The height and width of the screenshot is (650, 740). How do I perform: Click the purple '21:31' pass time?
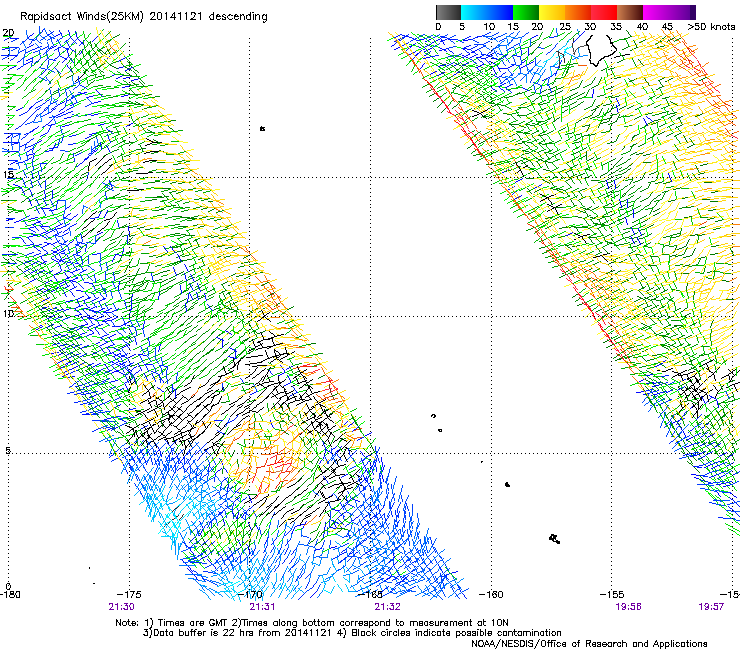262,607
